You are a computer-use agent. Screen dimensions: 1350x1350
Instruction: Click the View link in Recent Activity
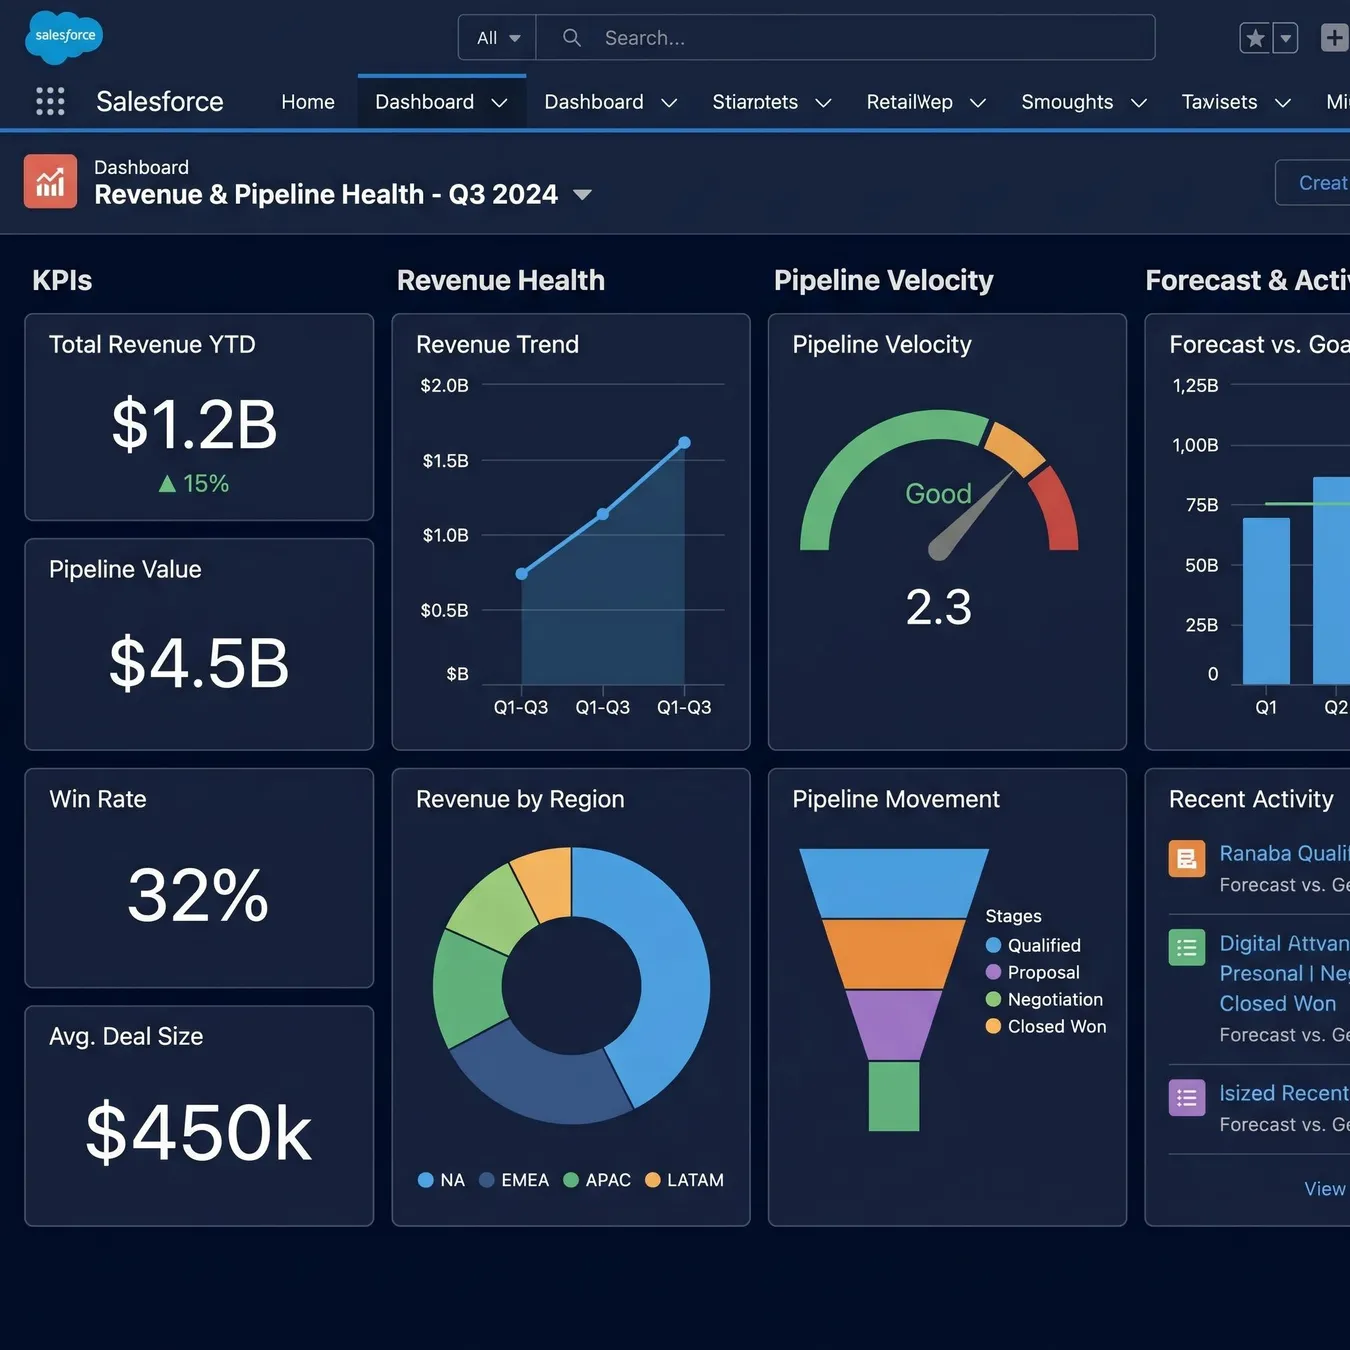click(x=1325, y=1189)
